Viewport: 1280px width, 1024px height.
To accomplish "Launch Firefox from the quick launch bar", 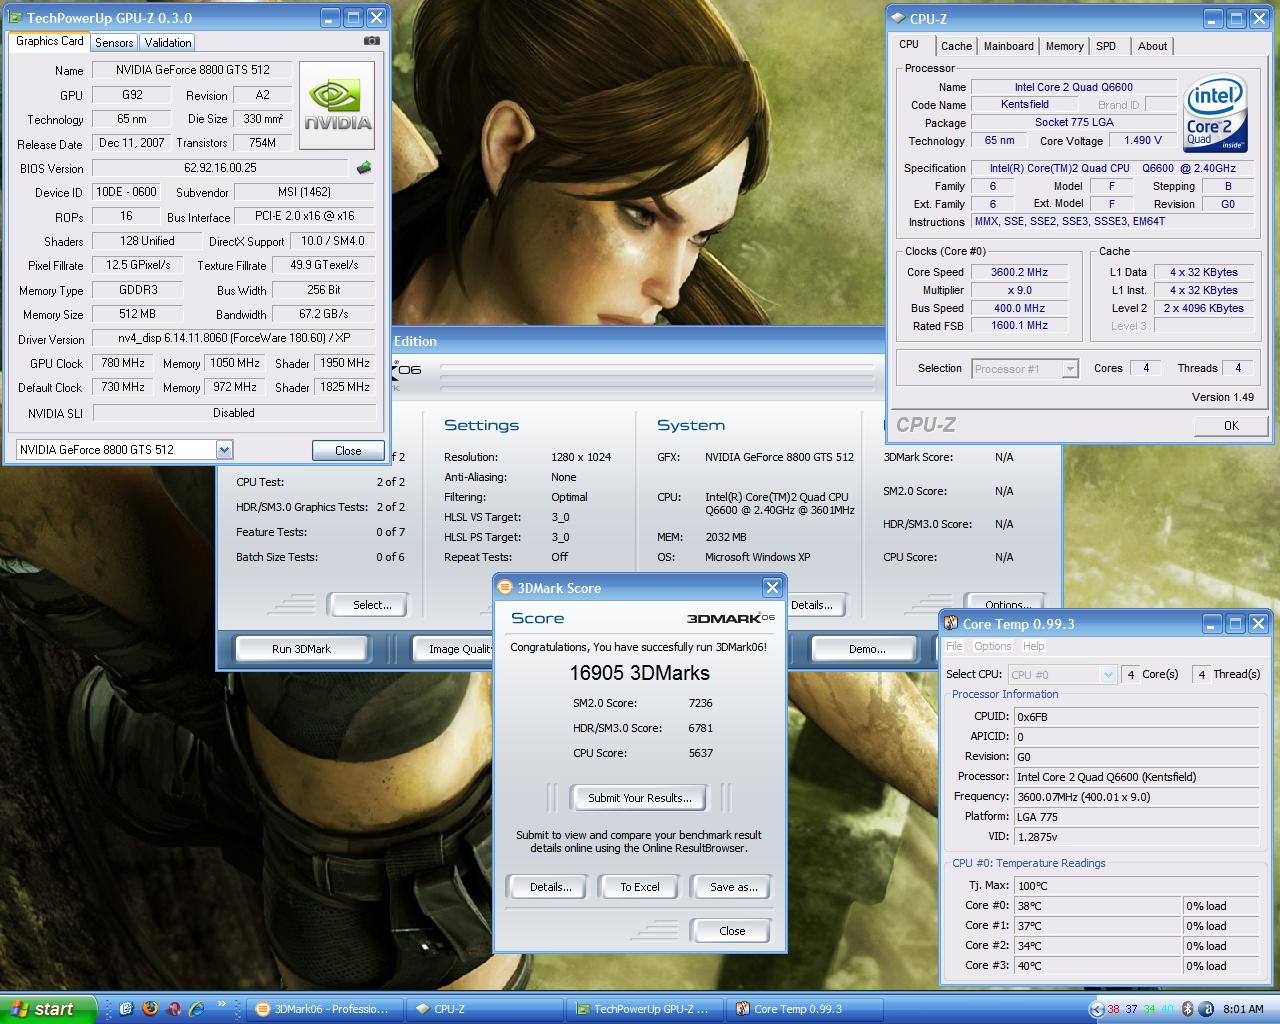I will point(150,1009).
